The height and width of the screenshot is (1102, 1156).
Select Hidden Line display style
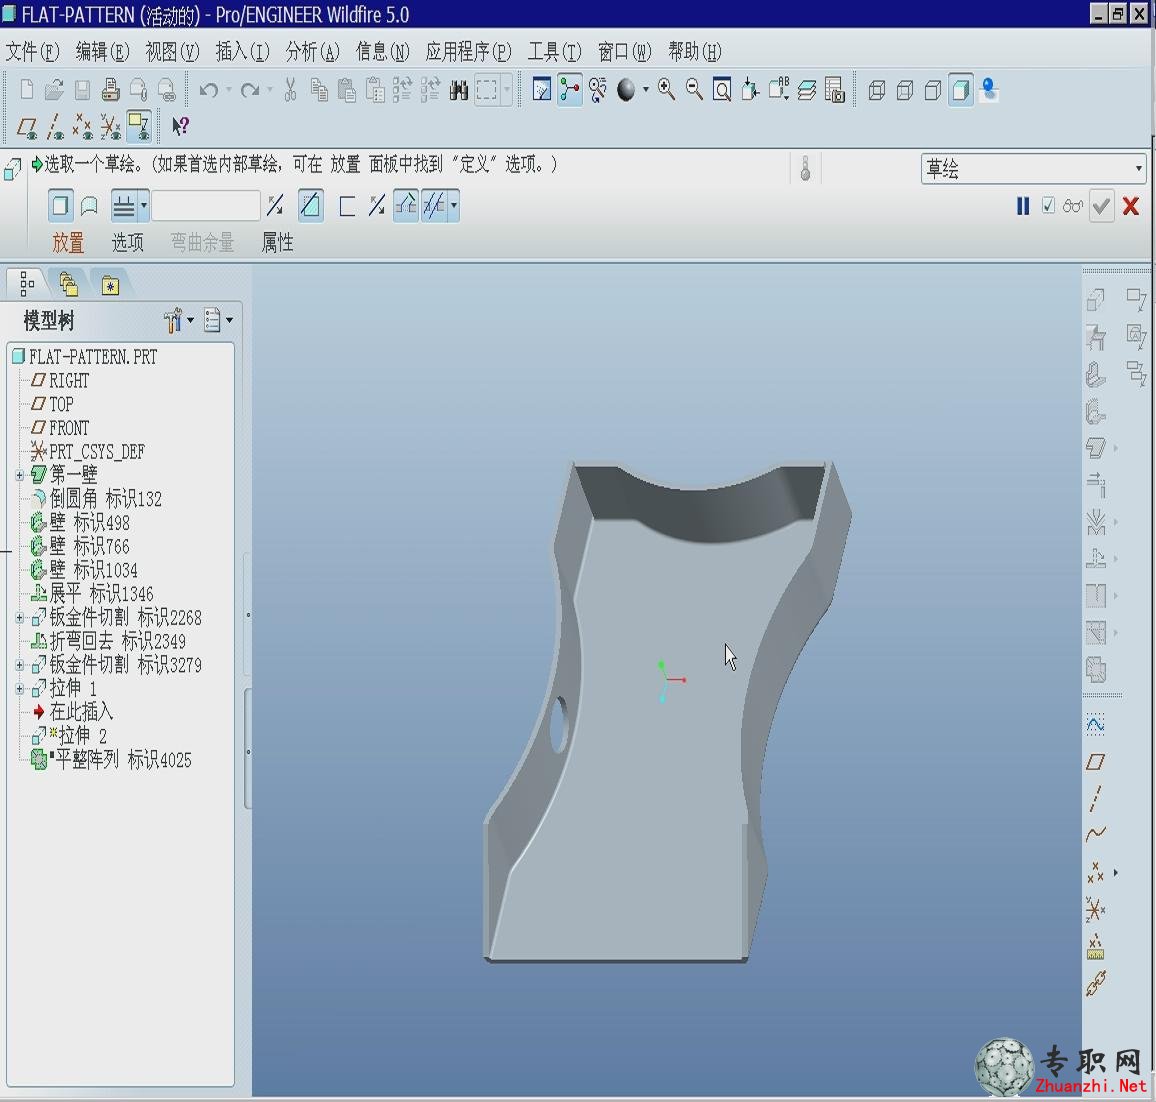[905, 90]
